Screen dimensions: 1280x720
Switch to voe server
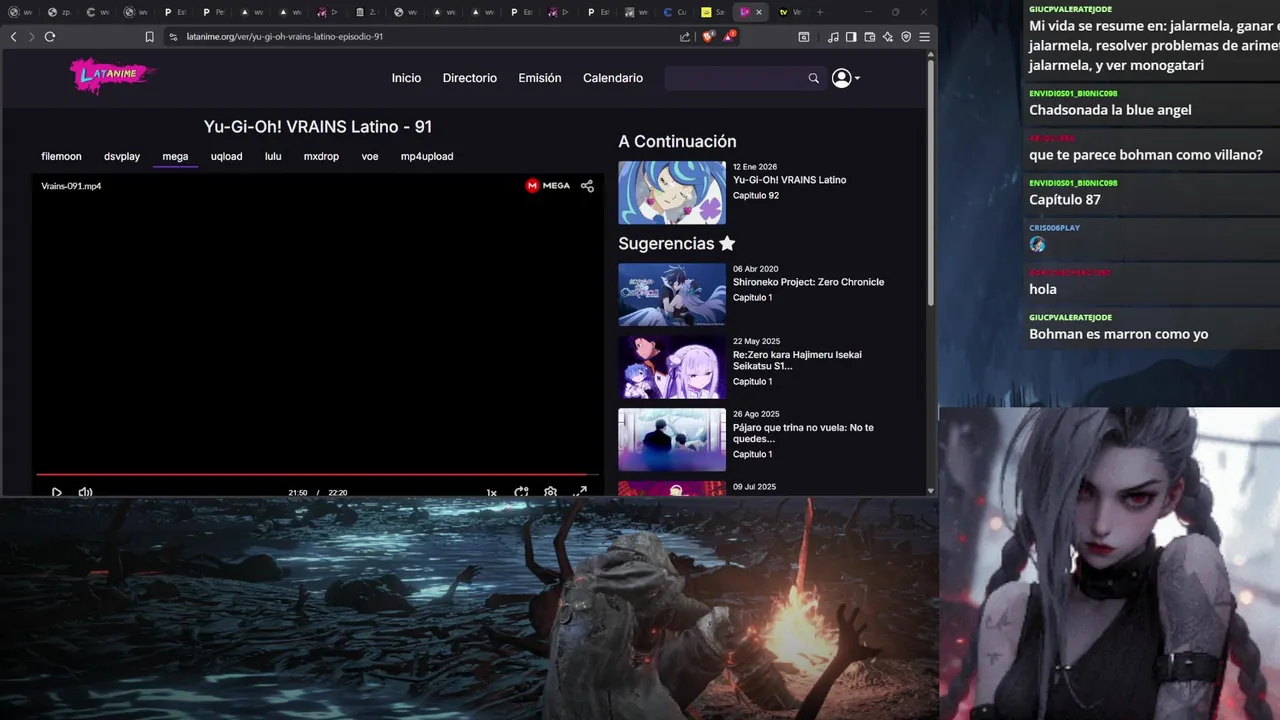coord(370,156)
